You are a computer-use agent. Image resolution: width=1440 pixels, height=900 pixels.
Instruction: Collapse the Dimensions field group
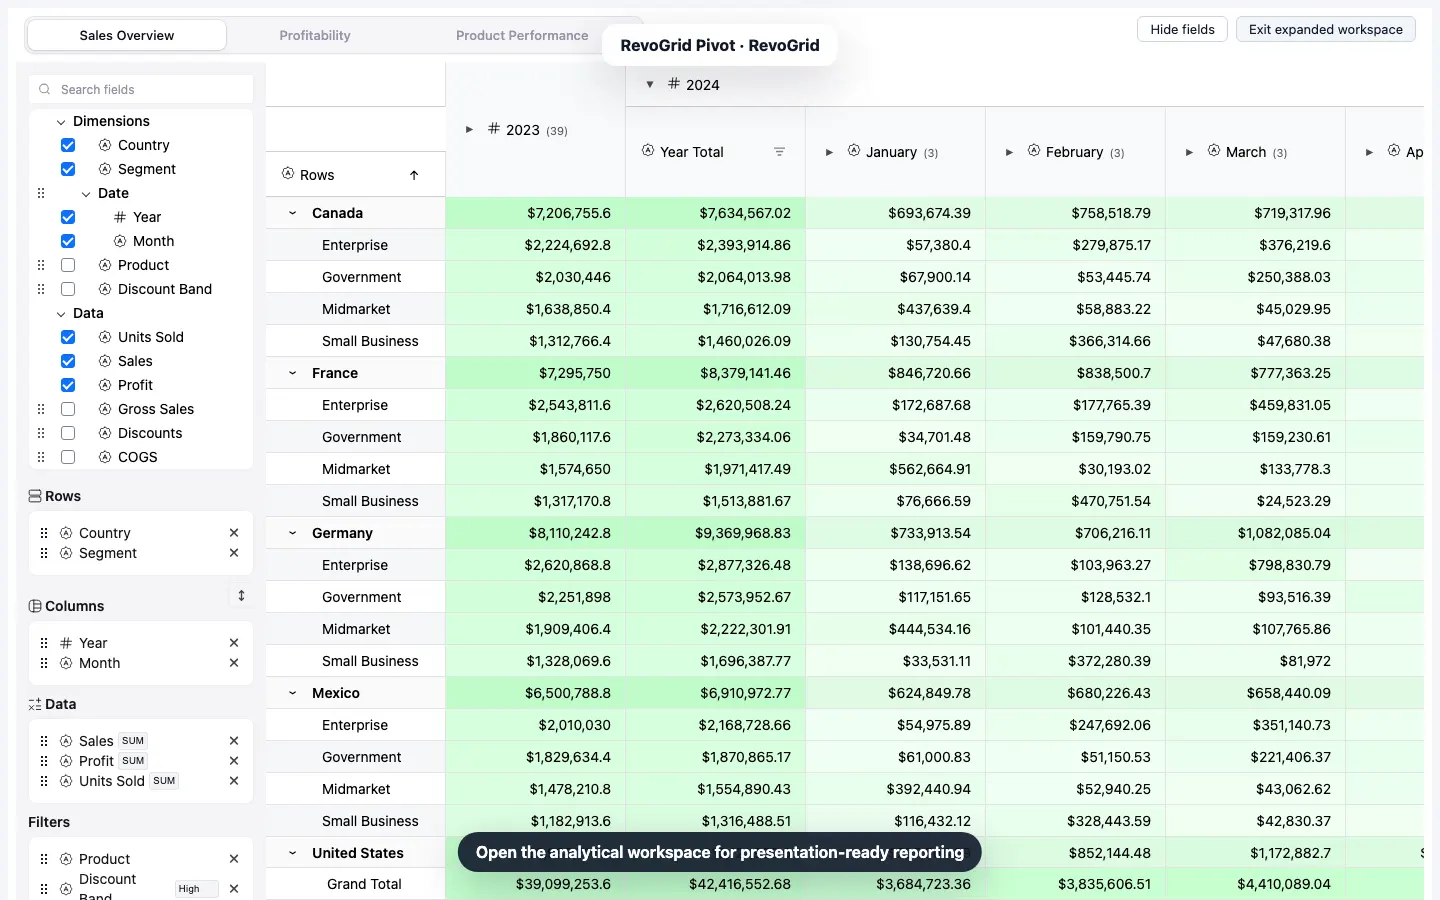click(x=61, y=122)
